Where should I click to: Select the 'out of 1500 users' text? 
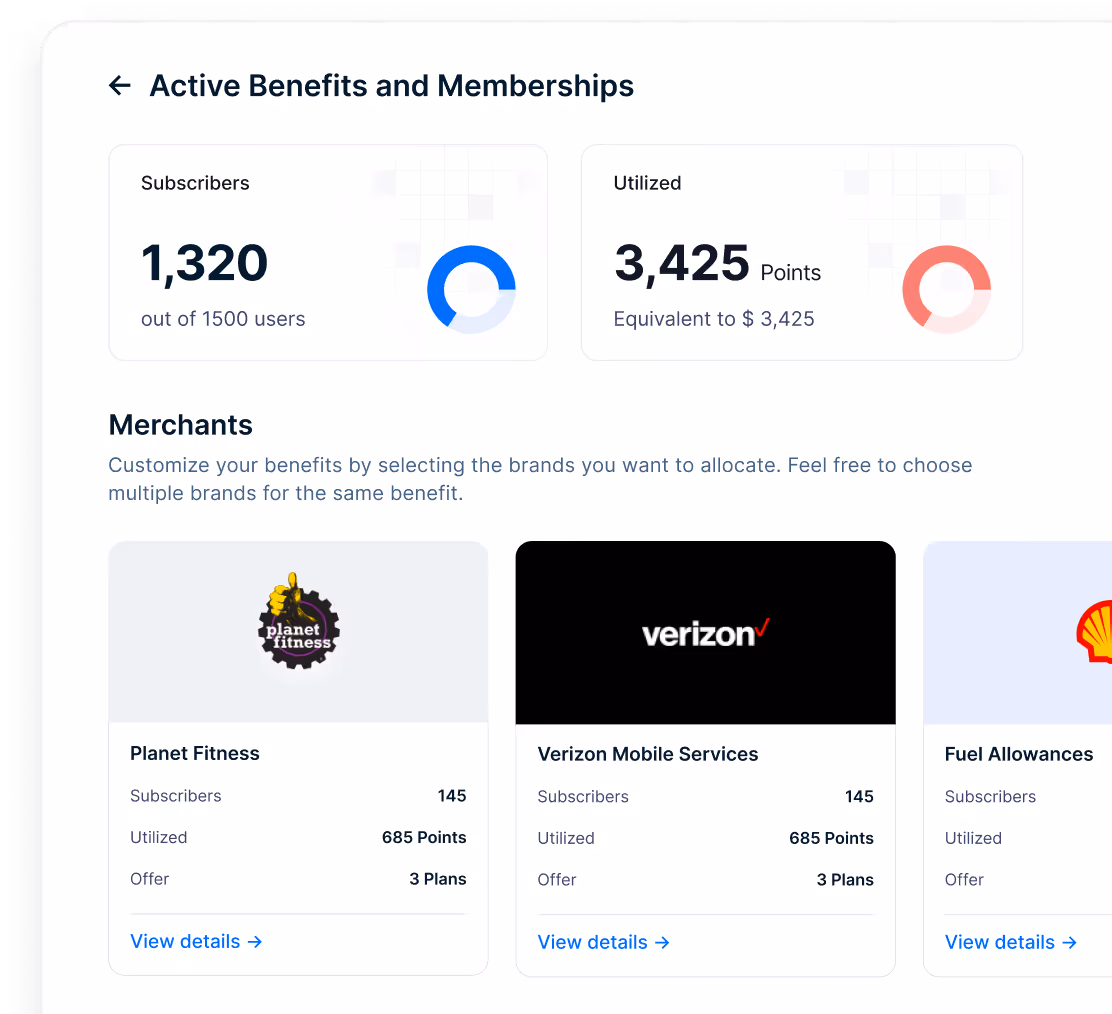point(223,319)
